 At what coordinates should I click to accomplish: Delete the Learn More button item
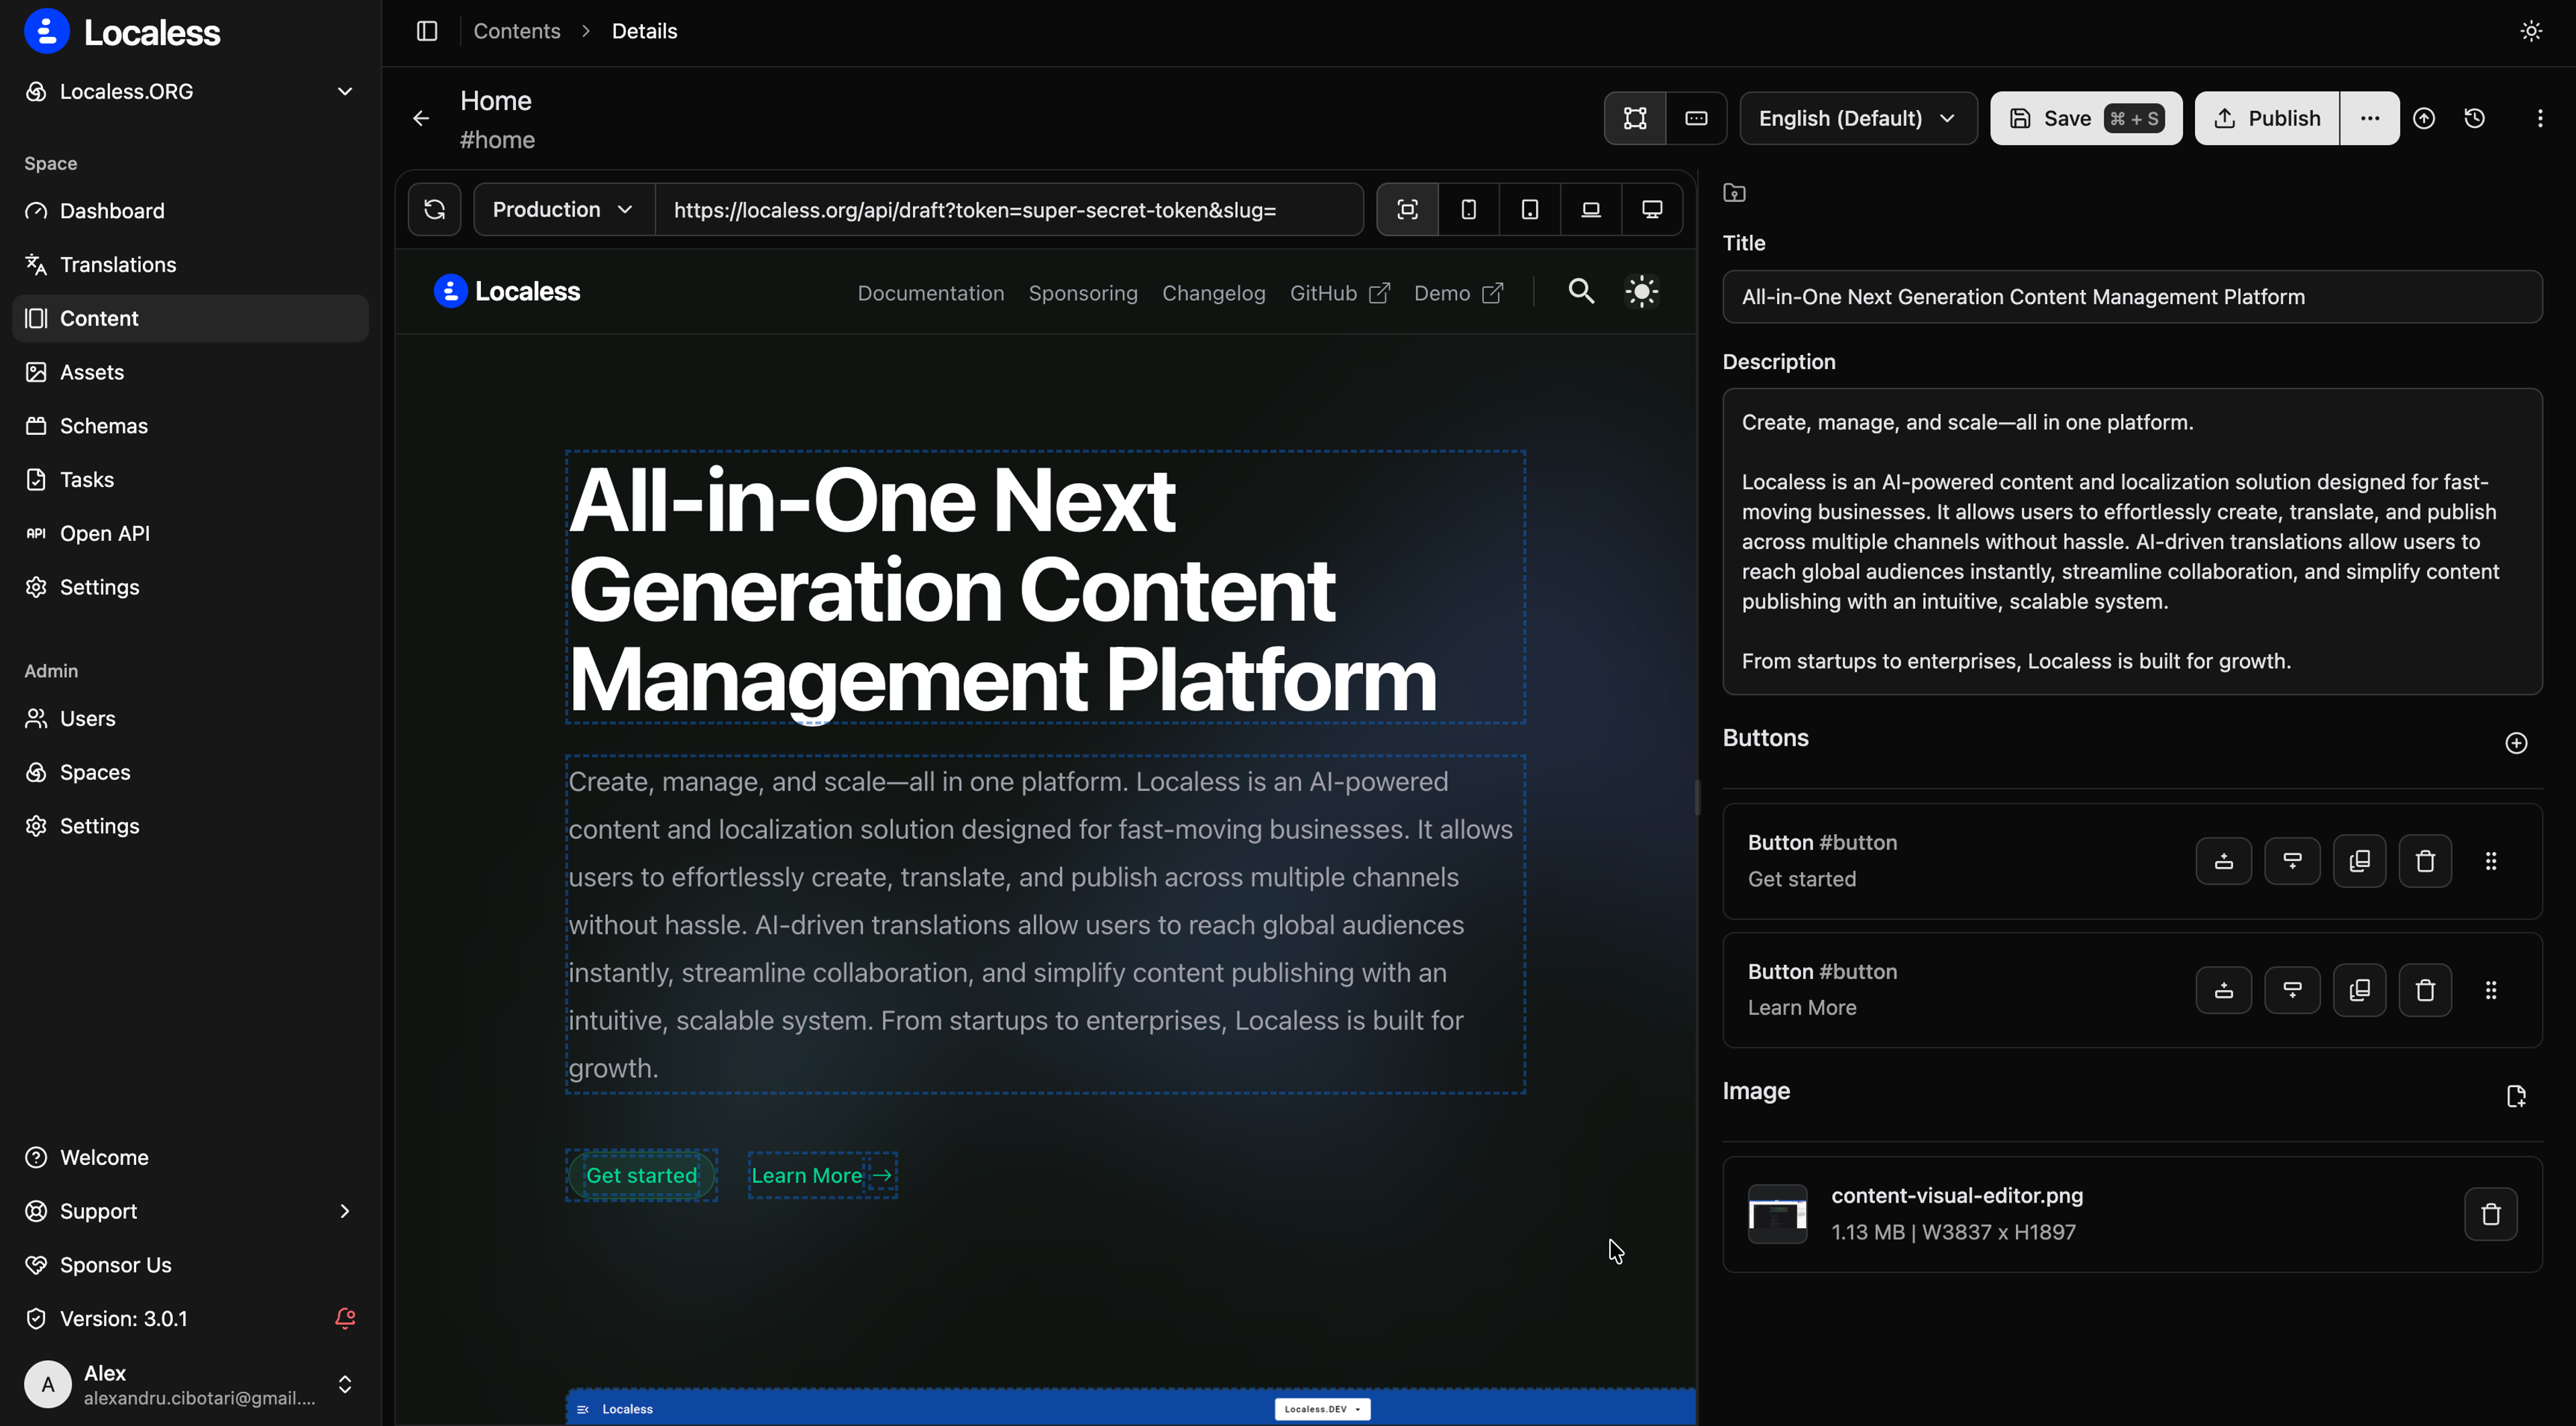click(2425, 990)
